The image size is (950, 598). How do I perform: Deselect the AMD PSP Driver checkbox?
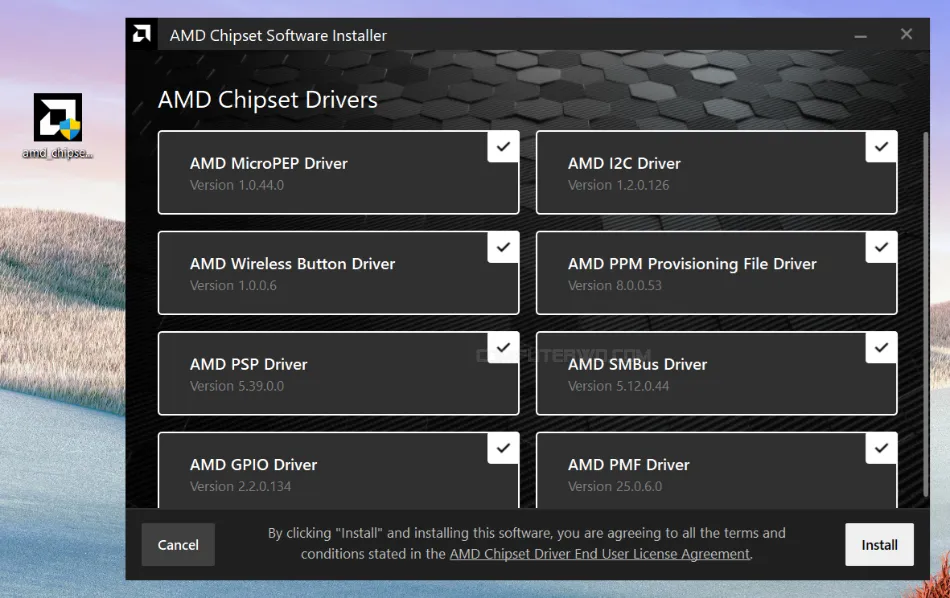coord(503,348)
